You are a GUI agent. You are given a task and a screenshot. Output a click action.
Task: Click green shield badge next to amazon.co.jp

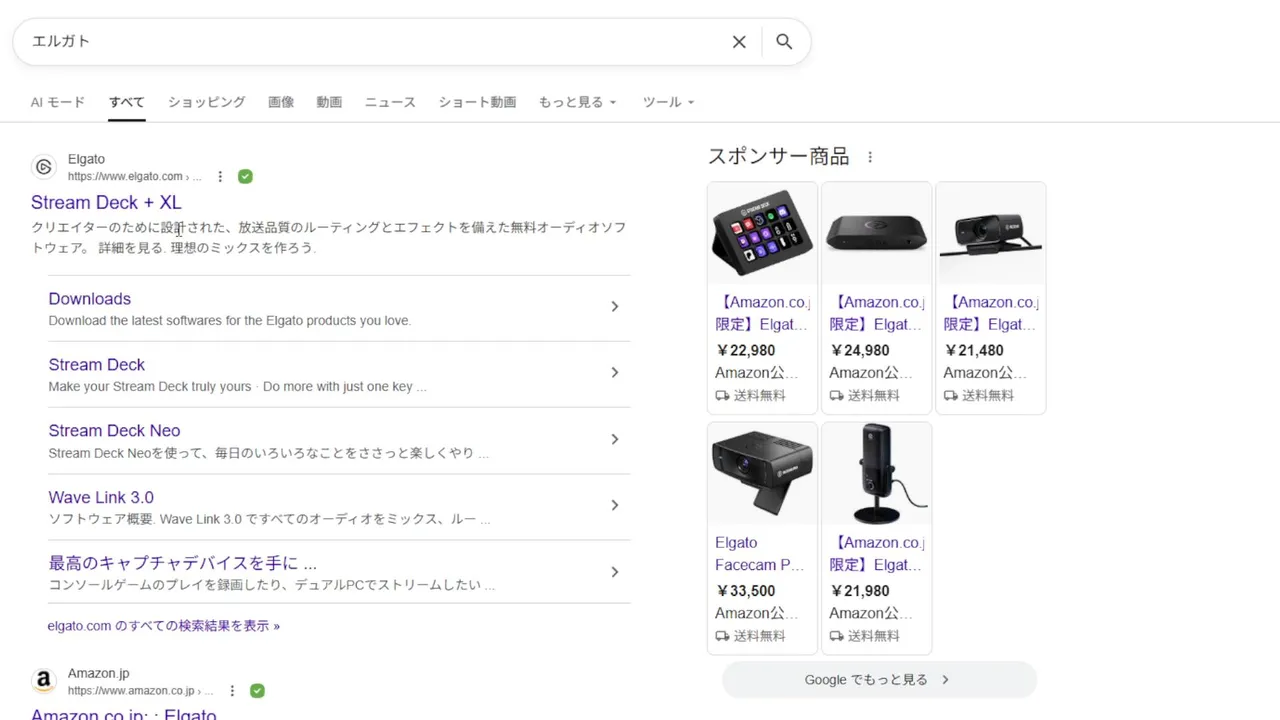(257, 690)
